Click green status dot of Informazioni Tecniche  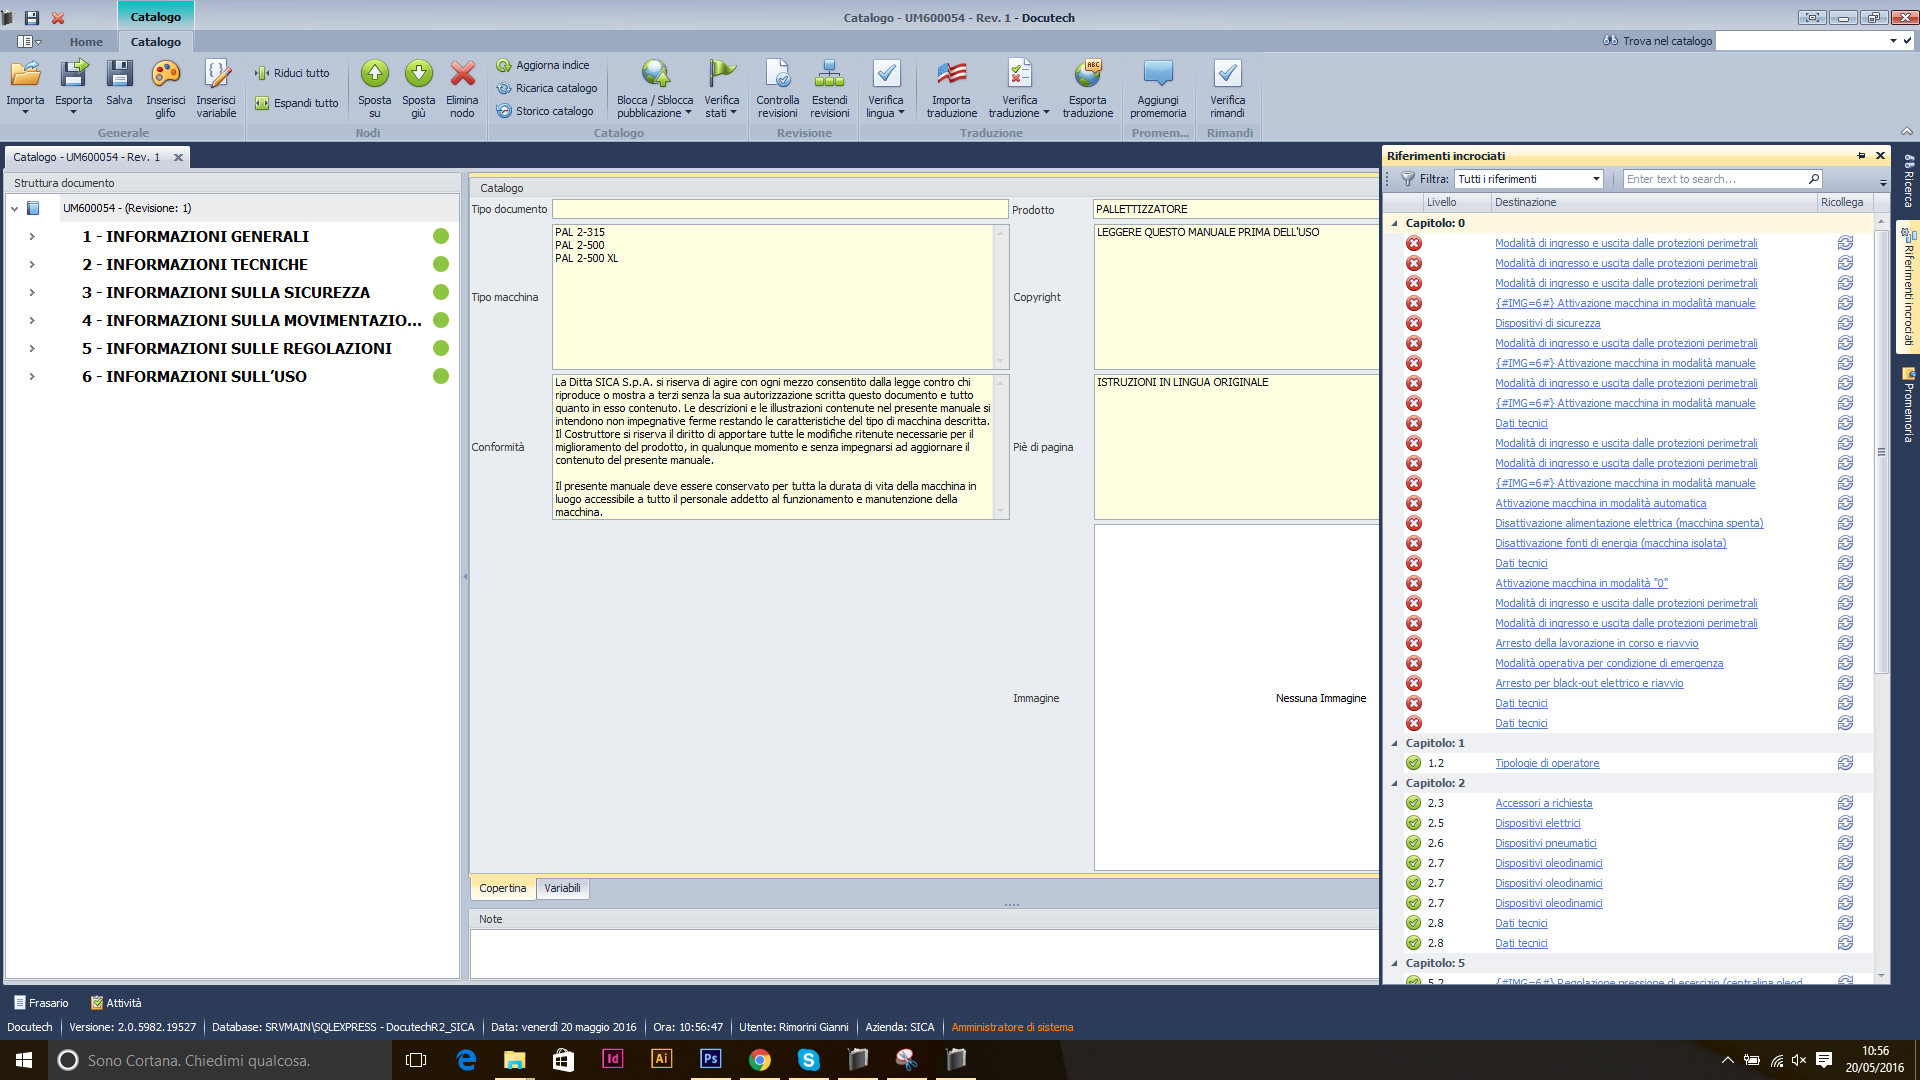pos(441,264)
